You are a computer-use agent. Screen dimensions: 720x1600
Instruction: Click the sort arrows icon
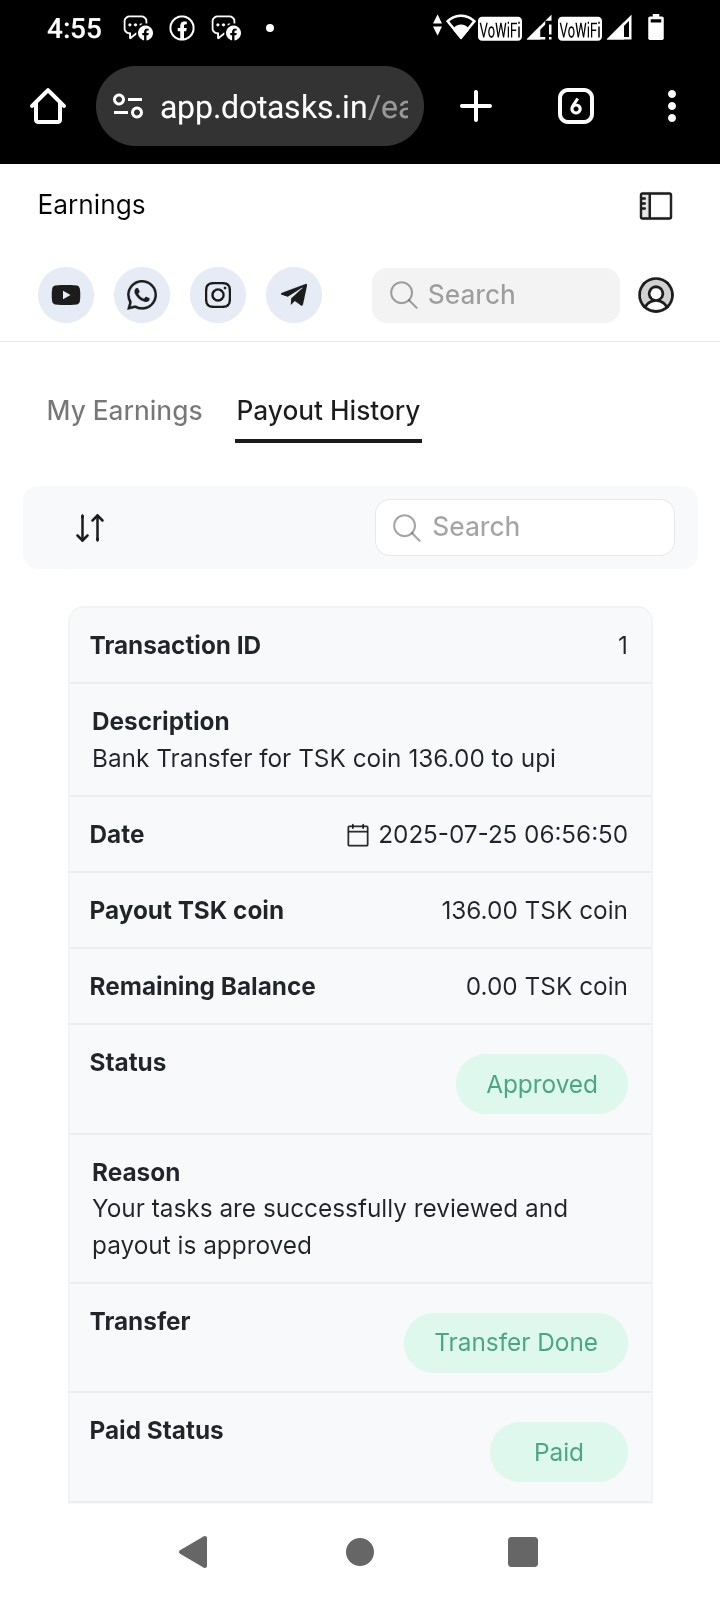pos(90,527)
